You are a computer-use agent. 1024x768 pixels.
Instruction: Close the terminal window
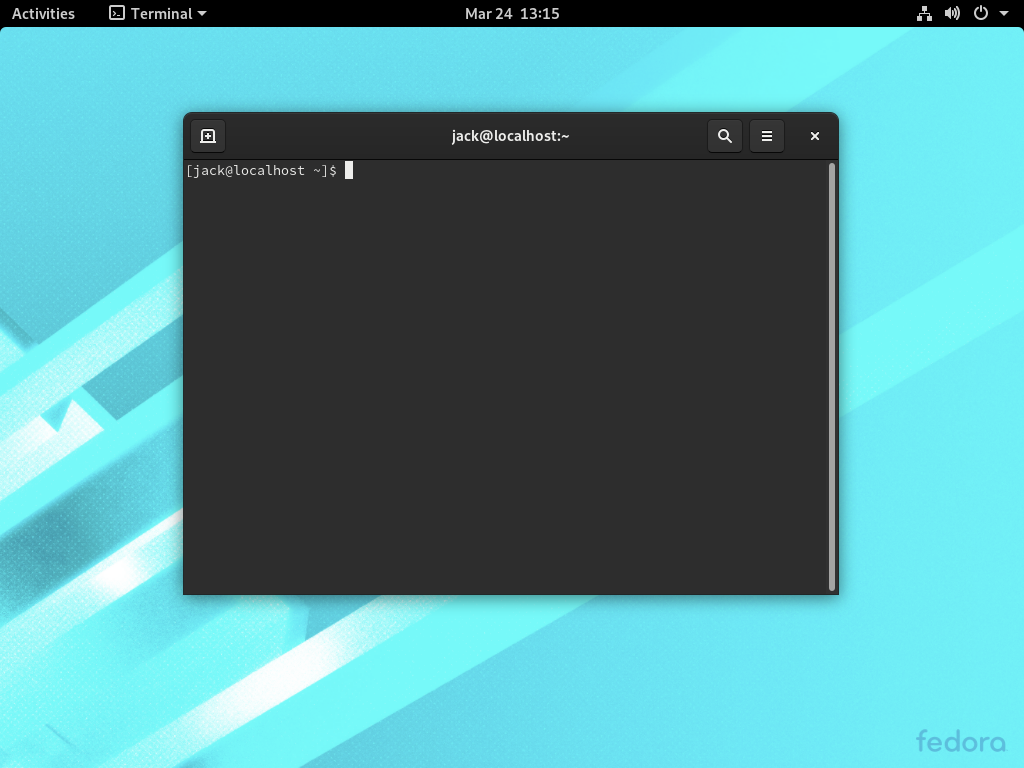pyautogui.click(x=814, y=136)
